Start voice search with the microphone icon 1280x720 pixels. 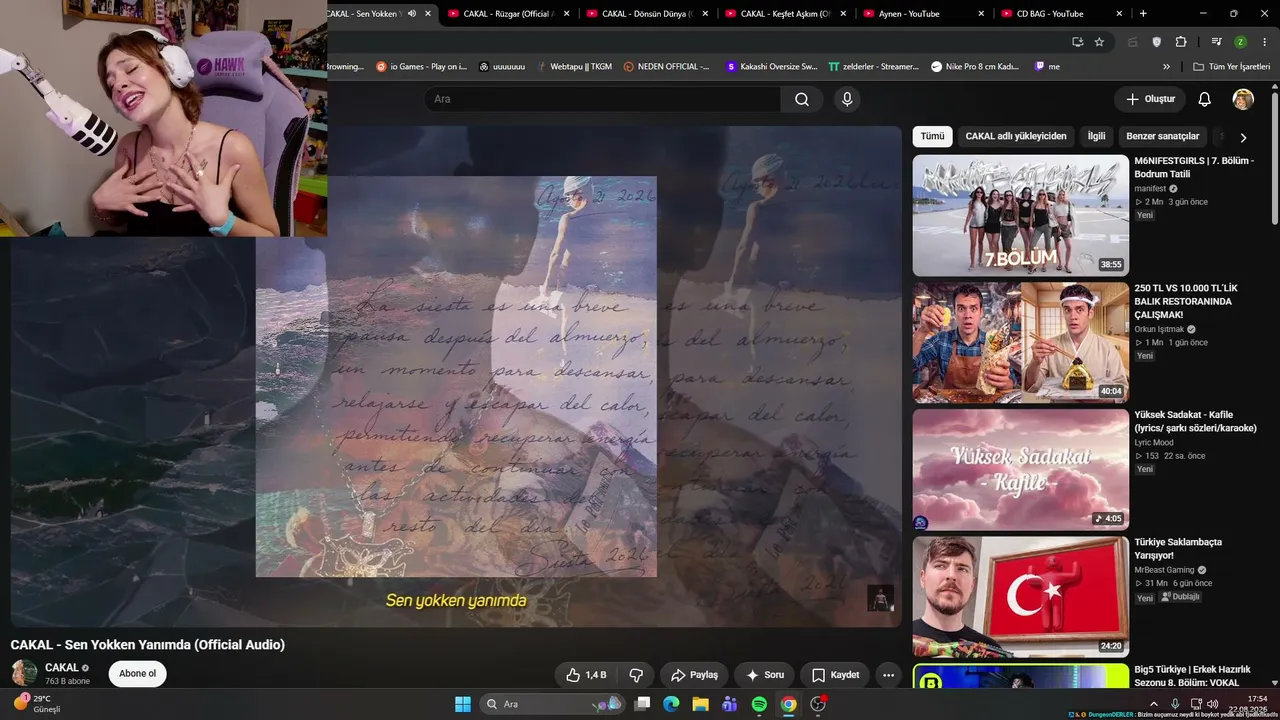point(847,99)
